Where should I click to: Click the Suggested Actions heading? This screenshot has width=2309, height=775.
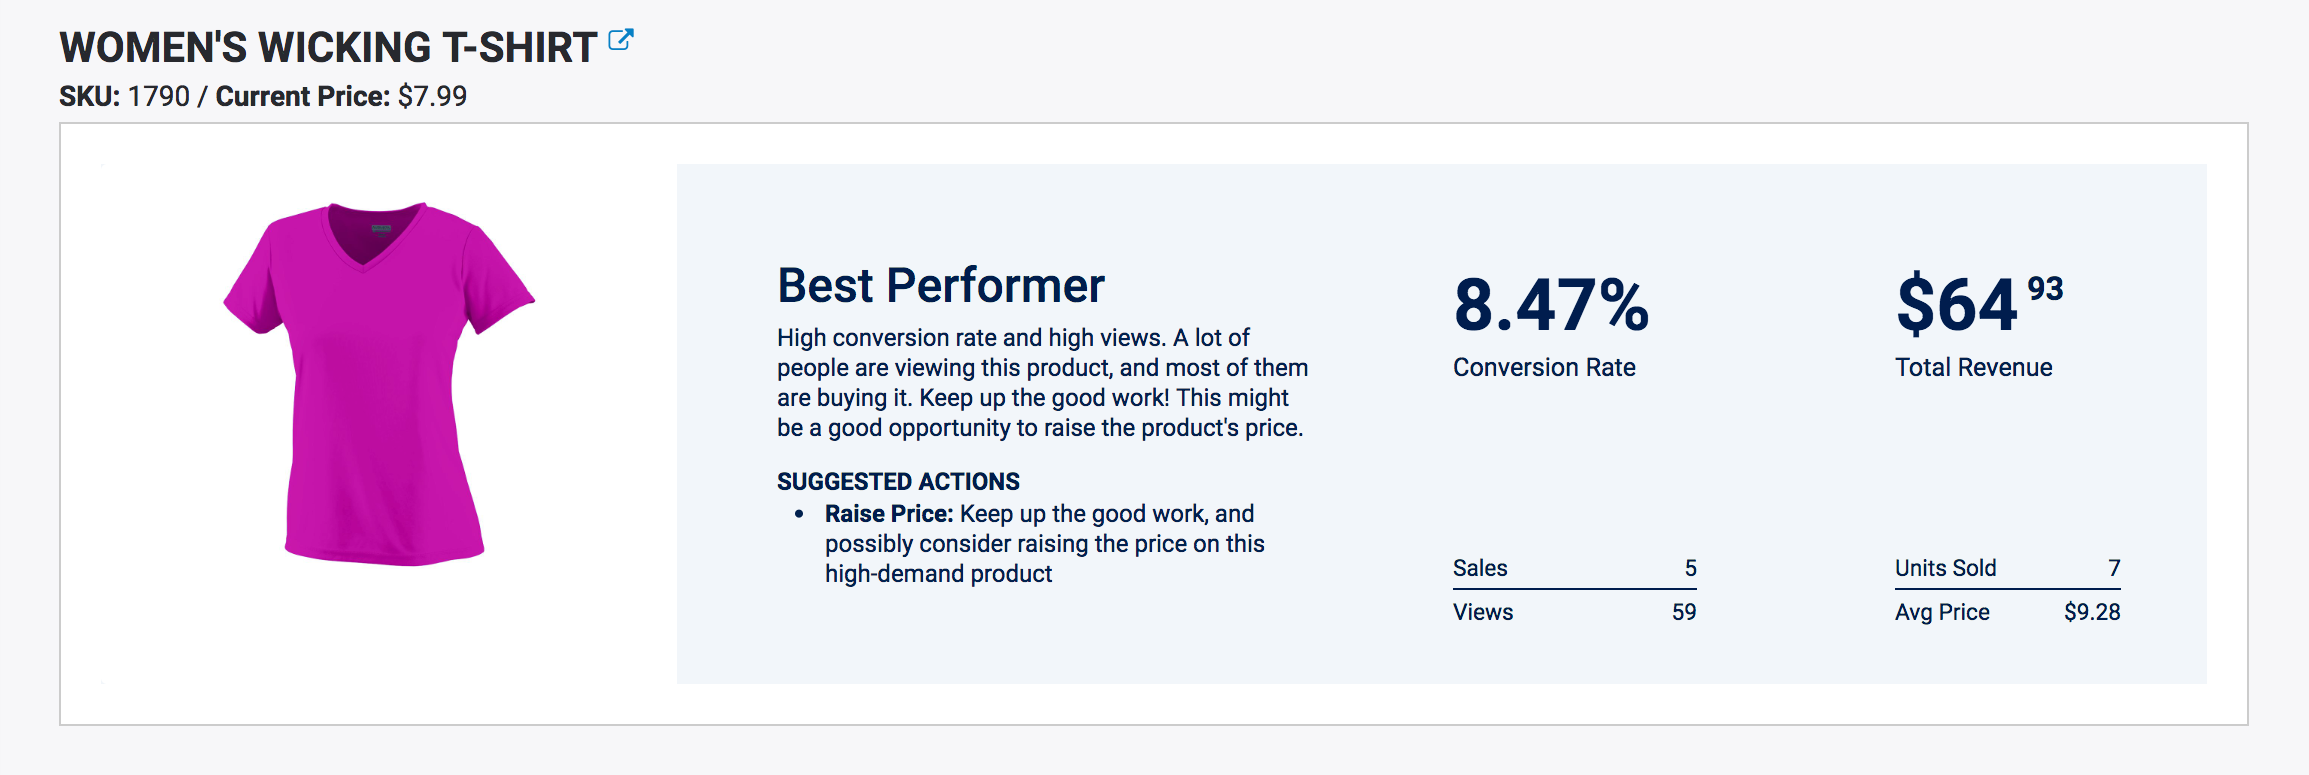(898, 481)
